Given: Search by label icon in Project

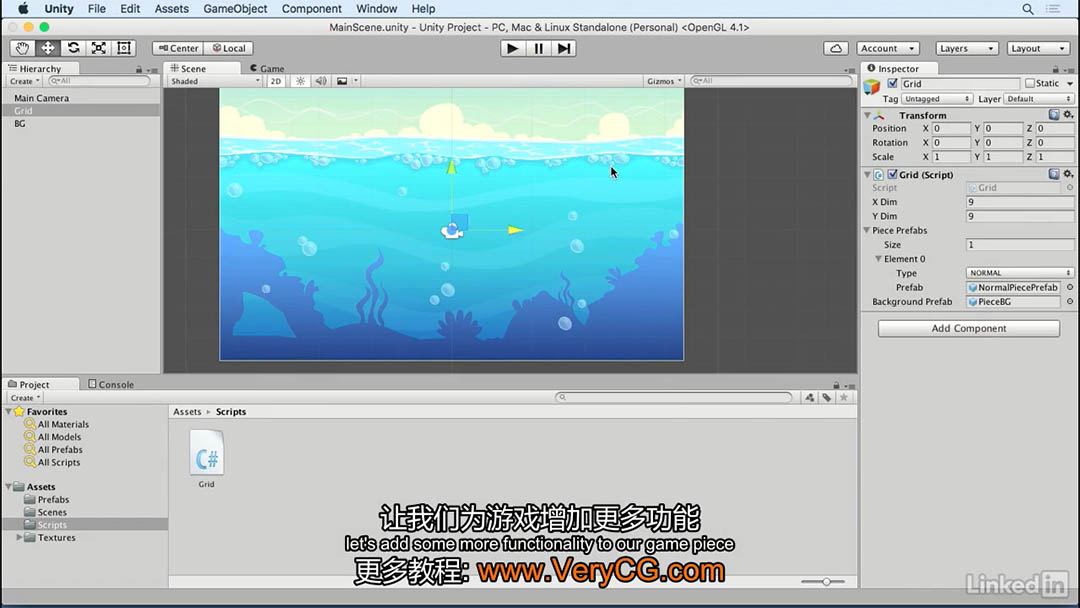Looking at the screenshot, I should [827, 397].
